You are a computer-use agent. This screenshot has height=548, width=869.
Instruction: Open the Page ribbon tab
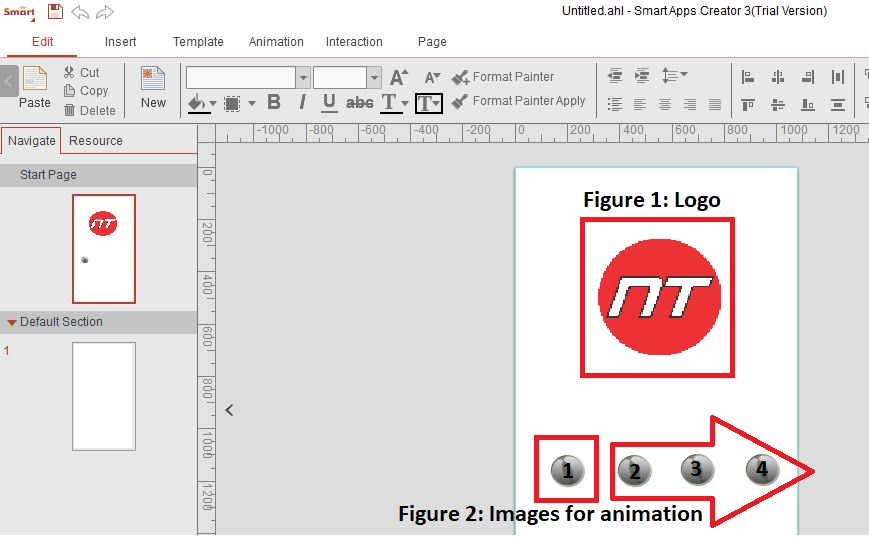pos(432,42)
